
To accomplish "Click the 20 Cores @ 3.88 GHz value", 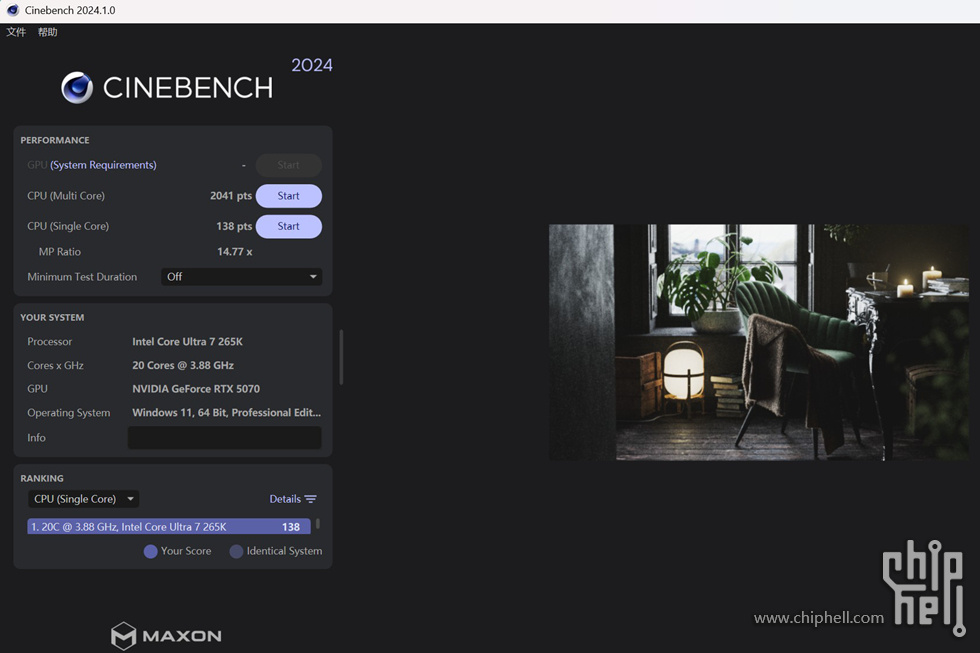I will click(182, 366).
